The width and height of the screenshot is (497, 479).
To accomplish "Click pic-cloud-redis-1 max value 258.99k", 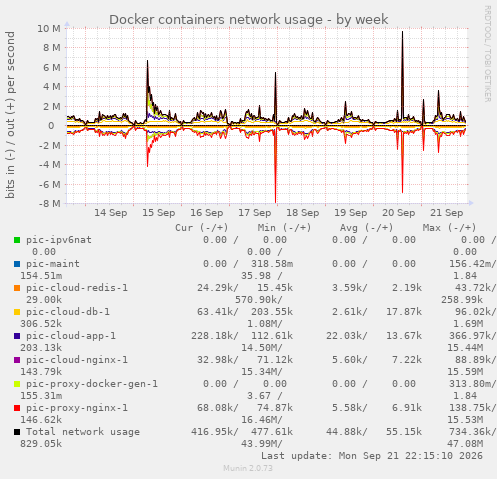I will [462, 300].
